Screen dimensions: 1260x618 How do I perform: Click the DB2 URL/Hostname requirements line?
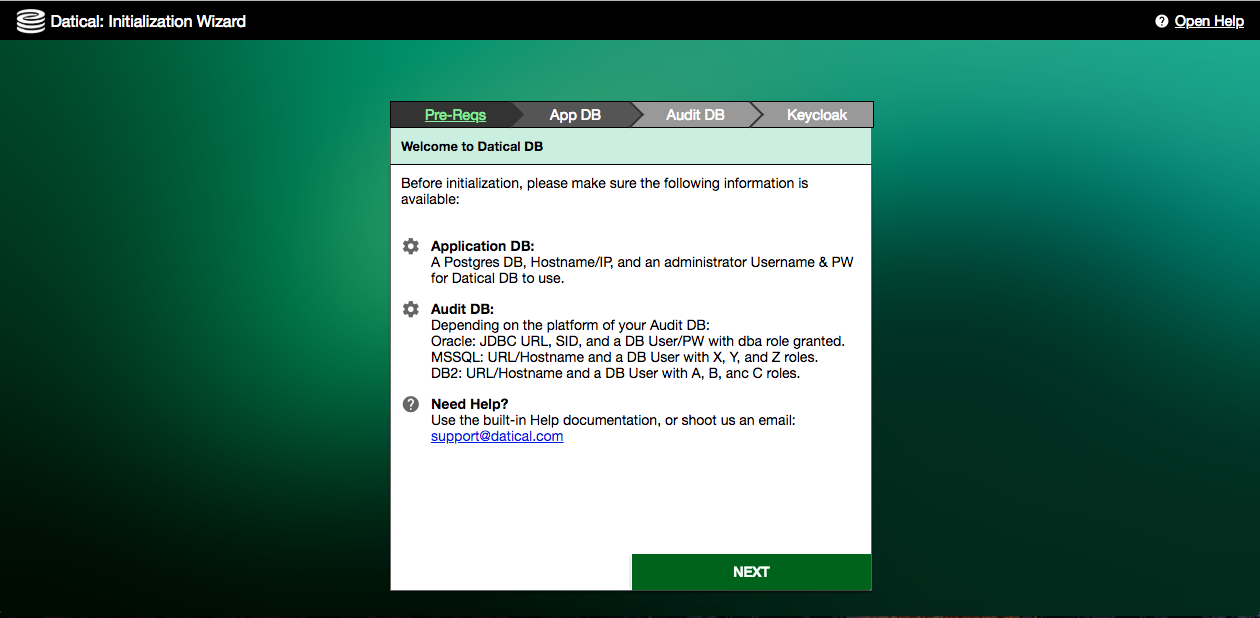click(616, 373)
